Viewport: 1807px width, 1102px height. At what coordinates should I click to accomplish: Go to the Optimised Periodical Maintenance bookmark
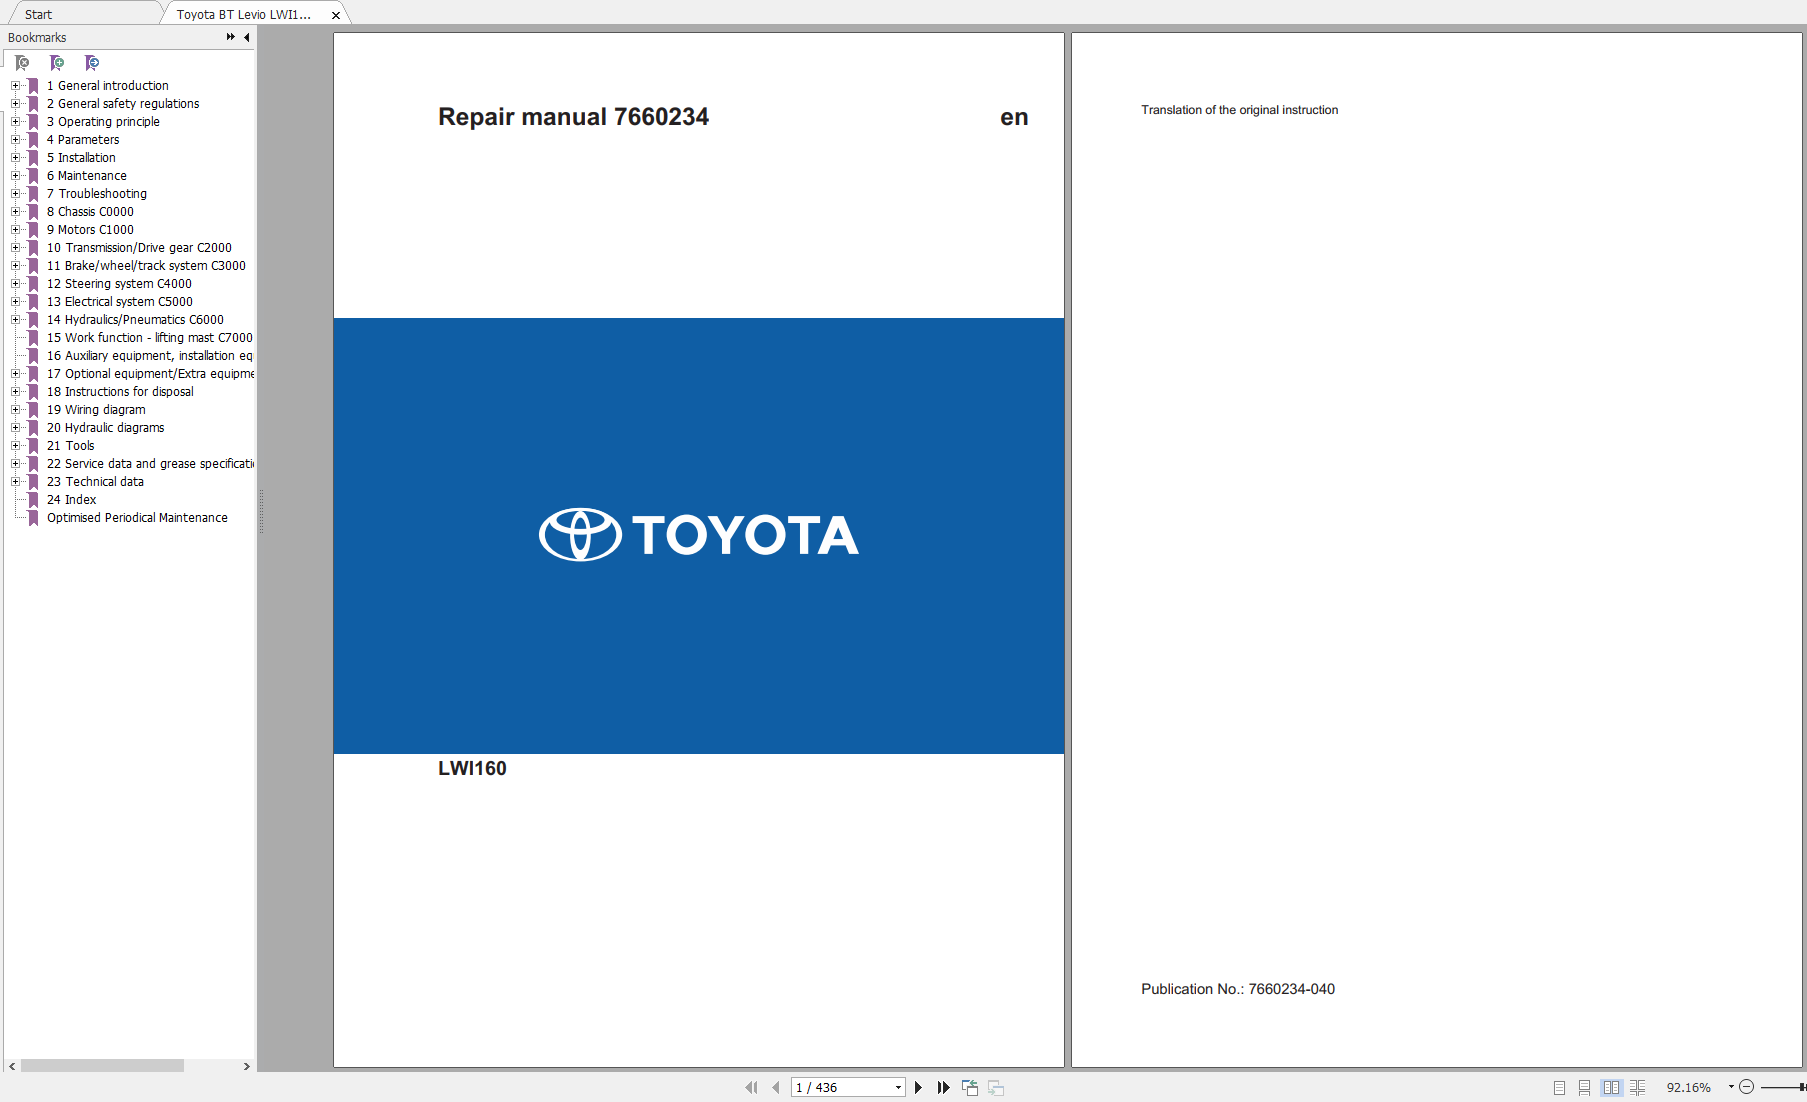tap(137, 517)
